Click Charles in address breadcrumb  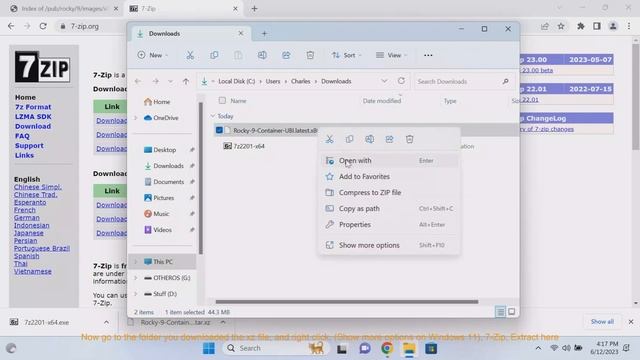pyautogui.click(x=300, y=81)
